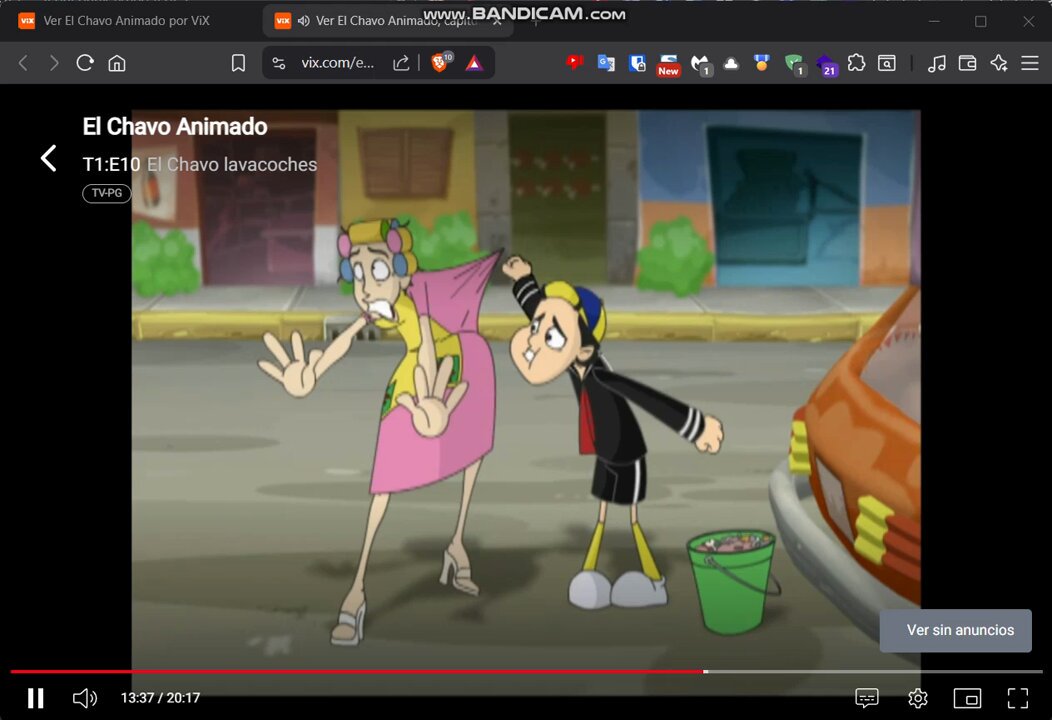This screenshot has height=720, width=1052.
Task: Click the TV-PG rating badge
Action: 107,193
